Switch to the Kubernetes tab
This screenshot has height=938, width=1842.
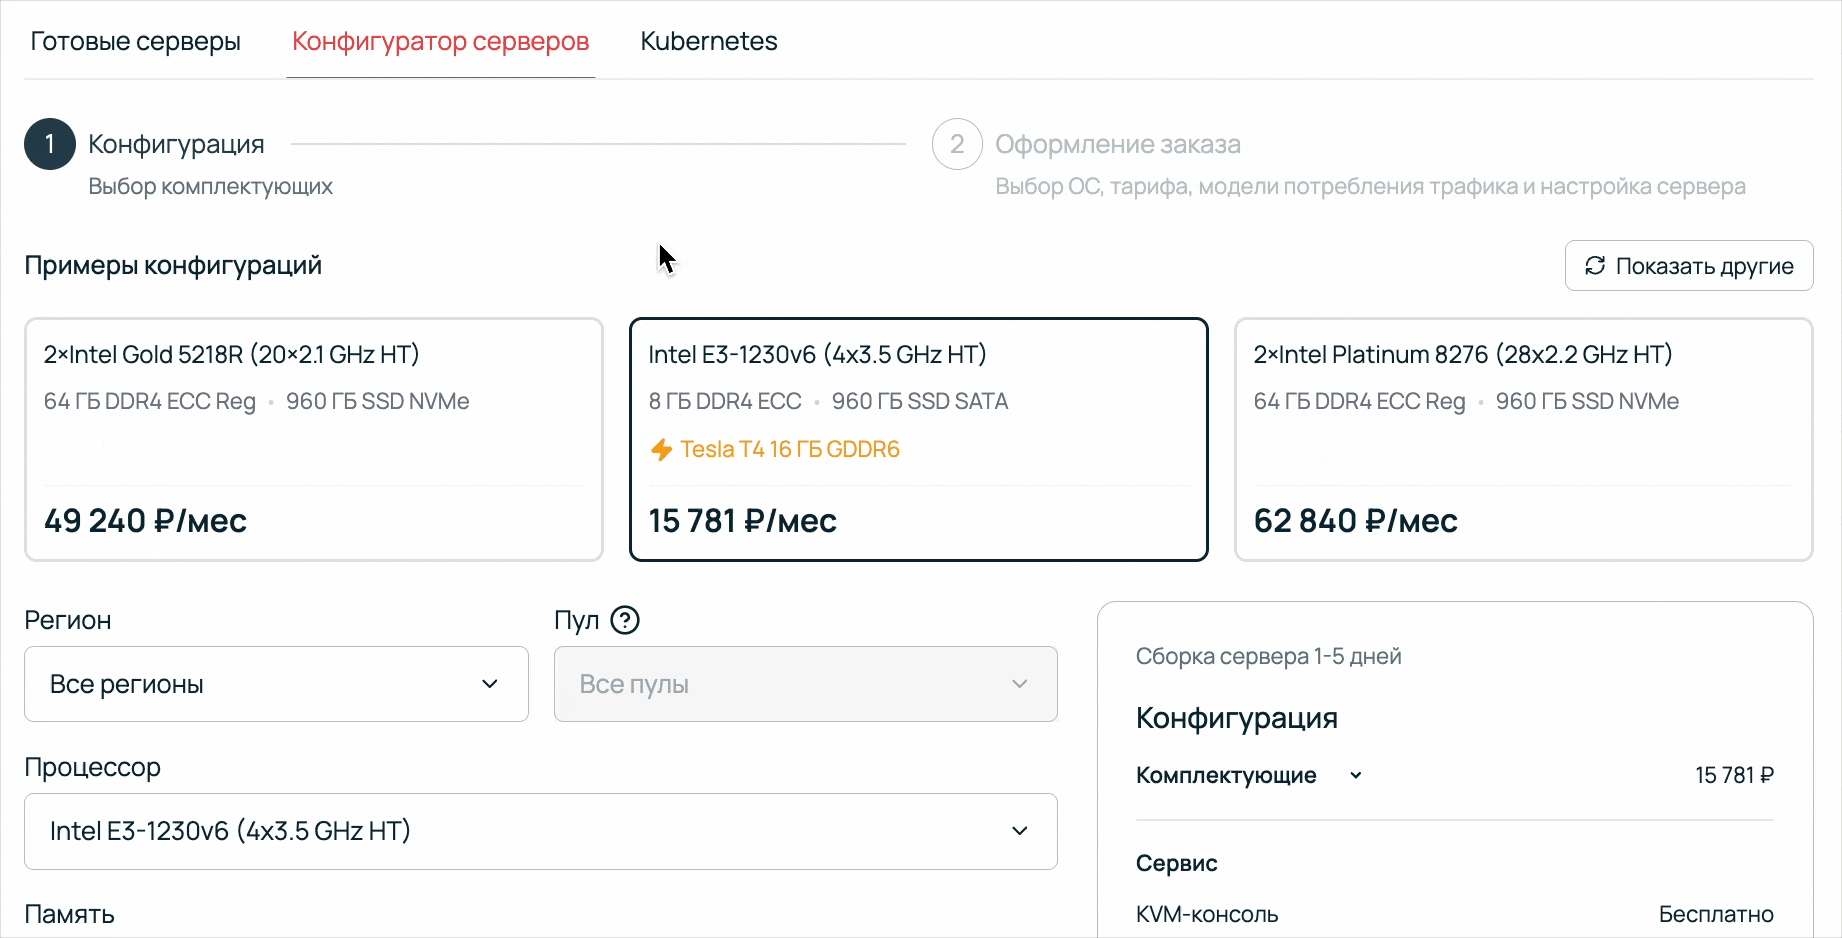[708, 41]
